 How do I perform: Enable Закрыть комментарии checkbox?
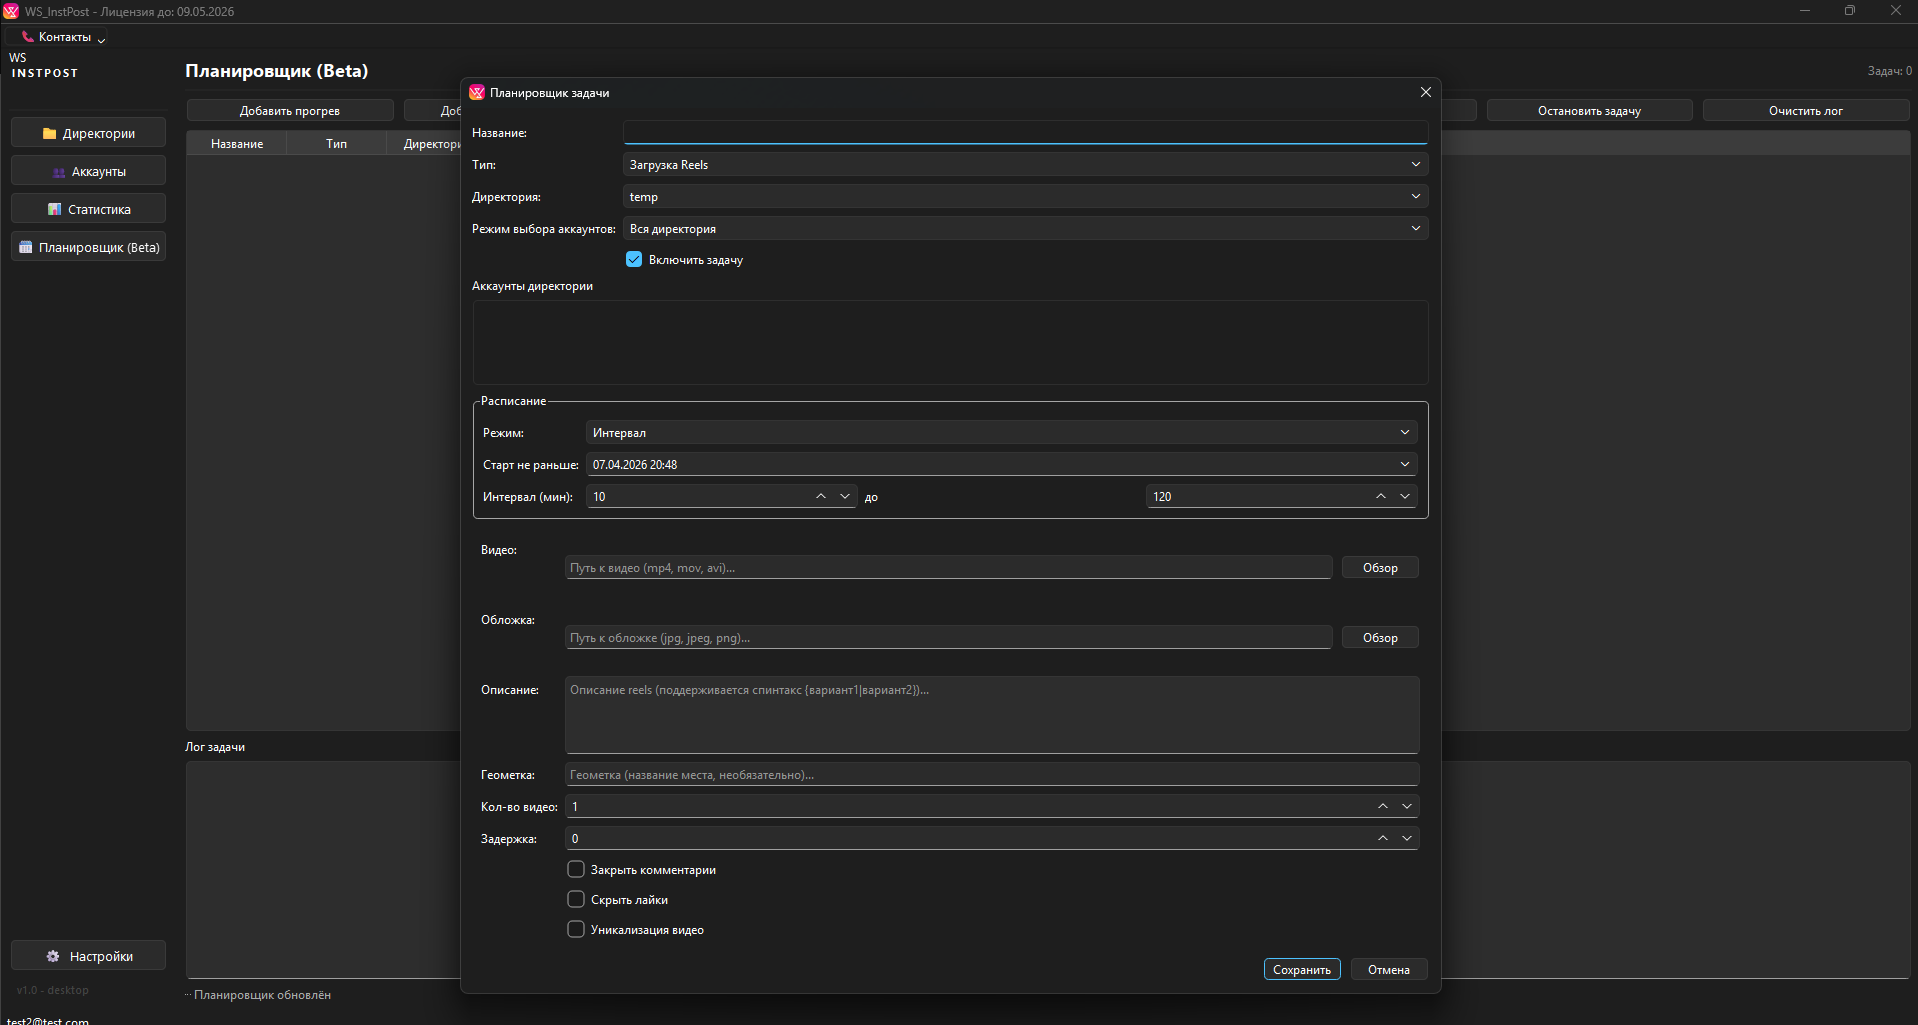[x=576, y=870]
